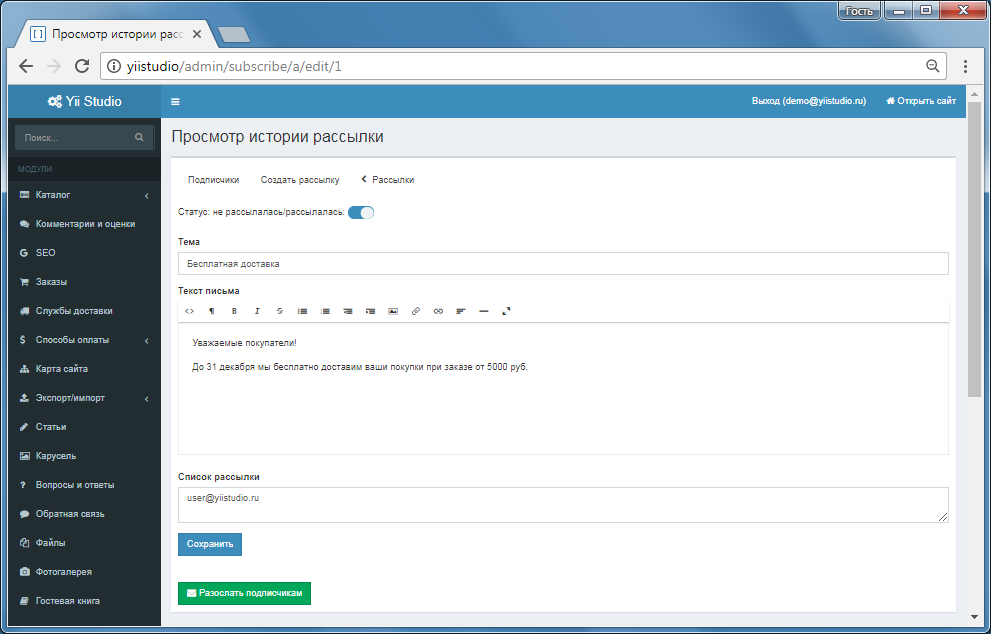Insert ordered numbered list
This screenshot has width=991, height=634.
tap(325, 311)
